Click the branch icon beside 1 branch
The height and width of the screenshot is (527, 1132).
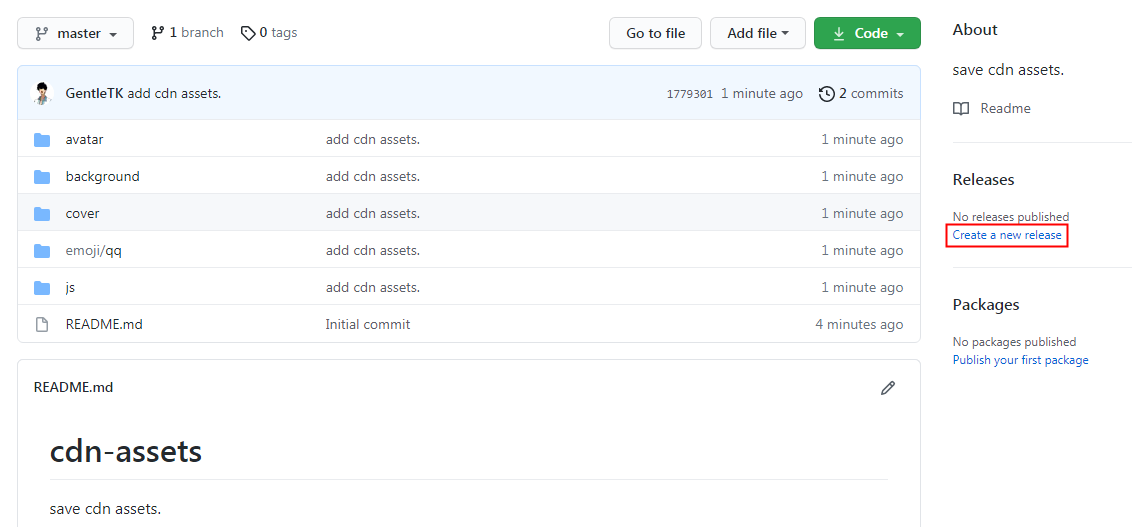point(157,33)
